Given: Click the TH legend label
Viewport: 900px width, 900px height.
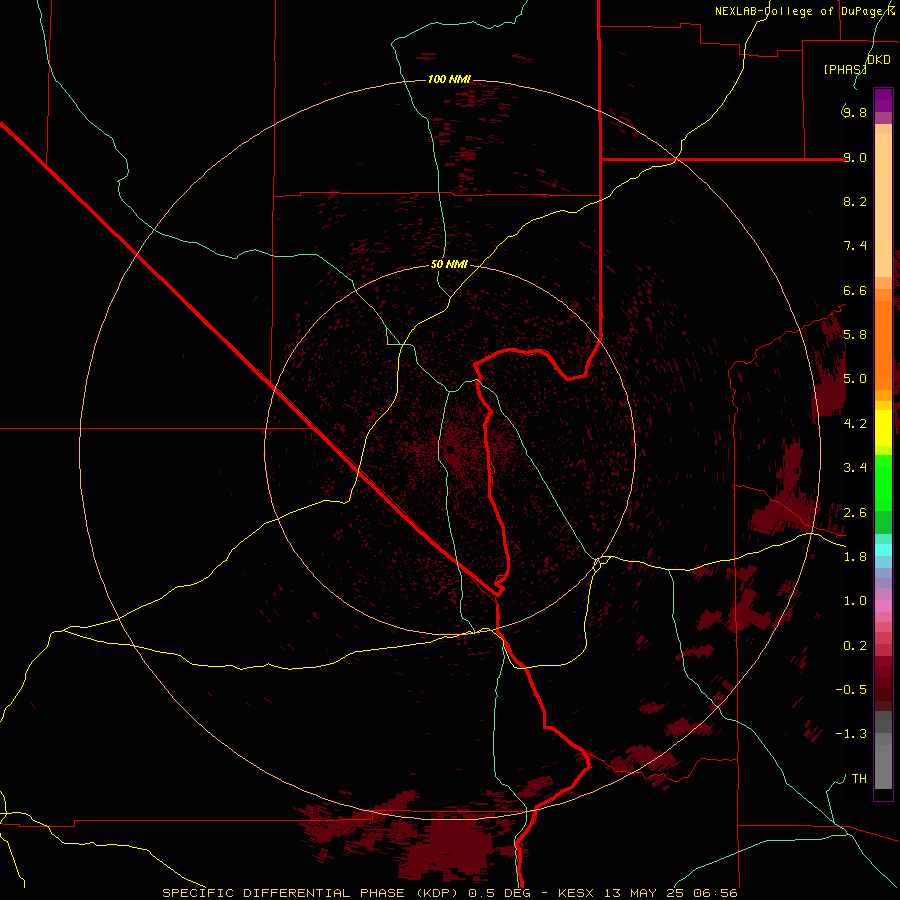Looking at the screenshot, I should [859, 779].
